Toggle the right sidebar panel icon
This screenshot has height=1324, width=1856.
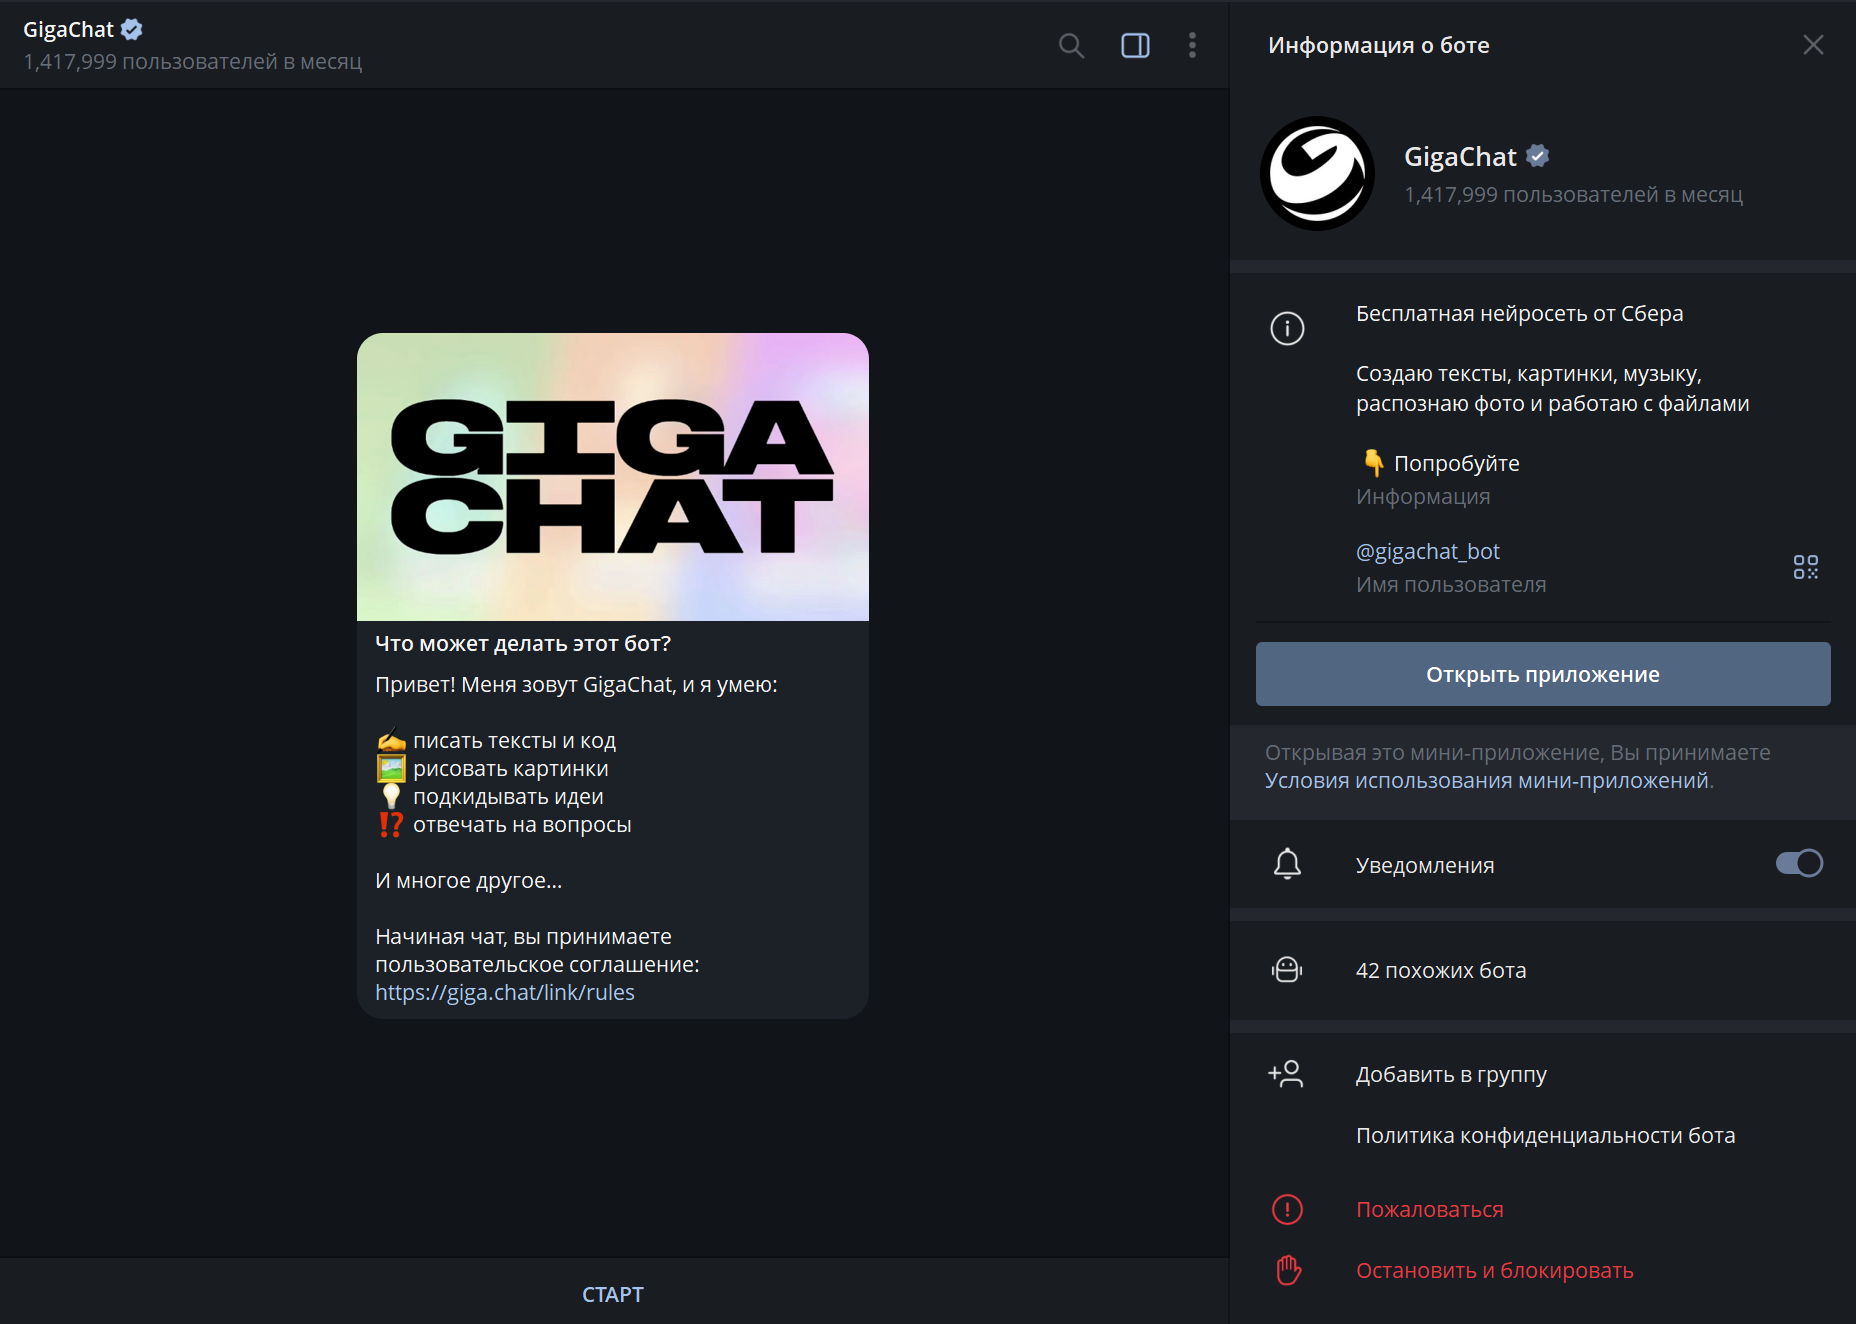[x=1135, y=45]
